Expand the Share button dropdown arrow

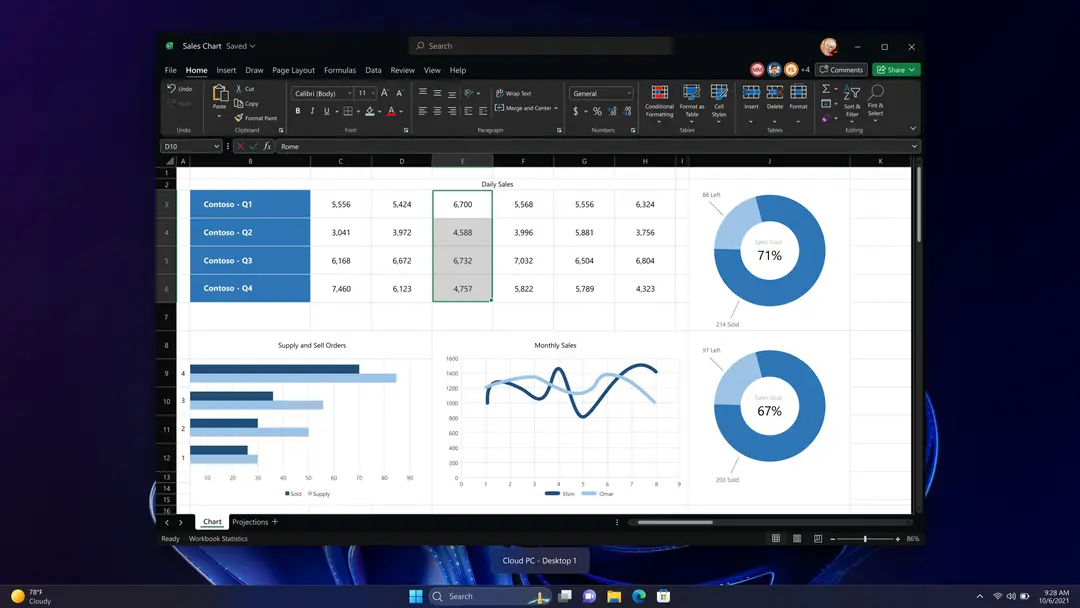[x=912, y=70]
